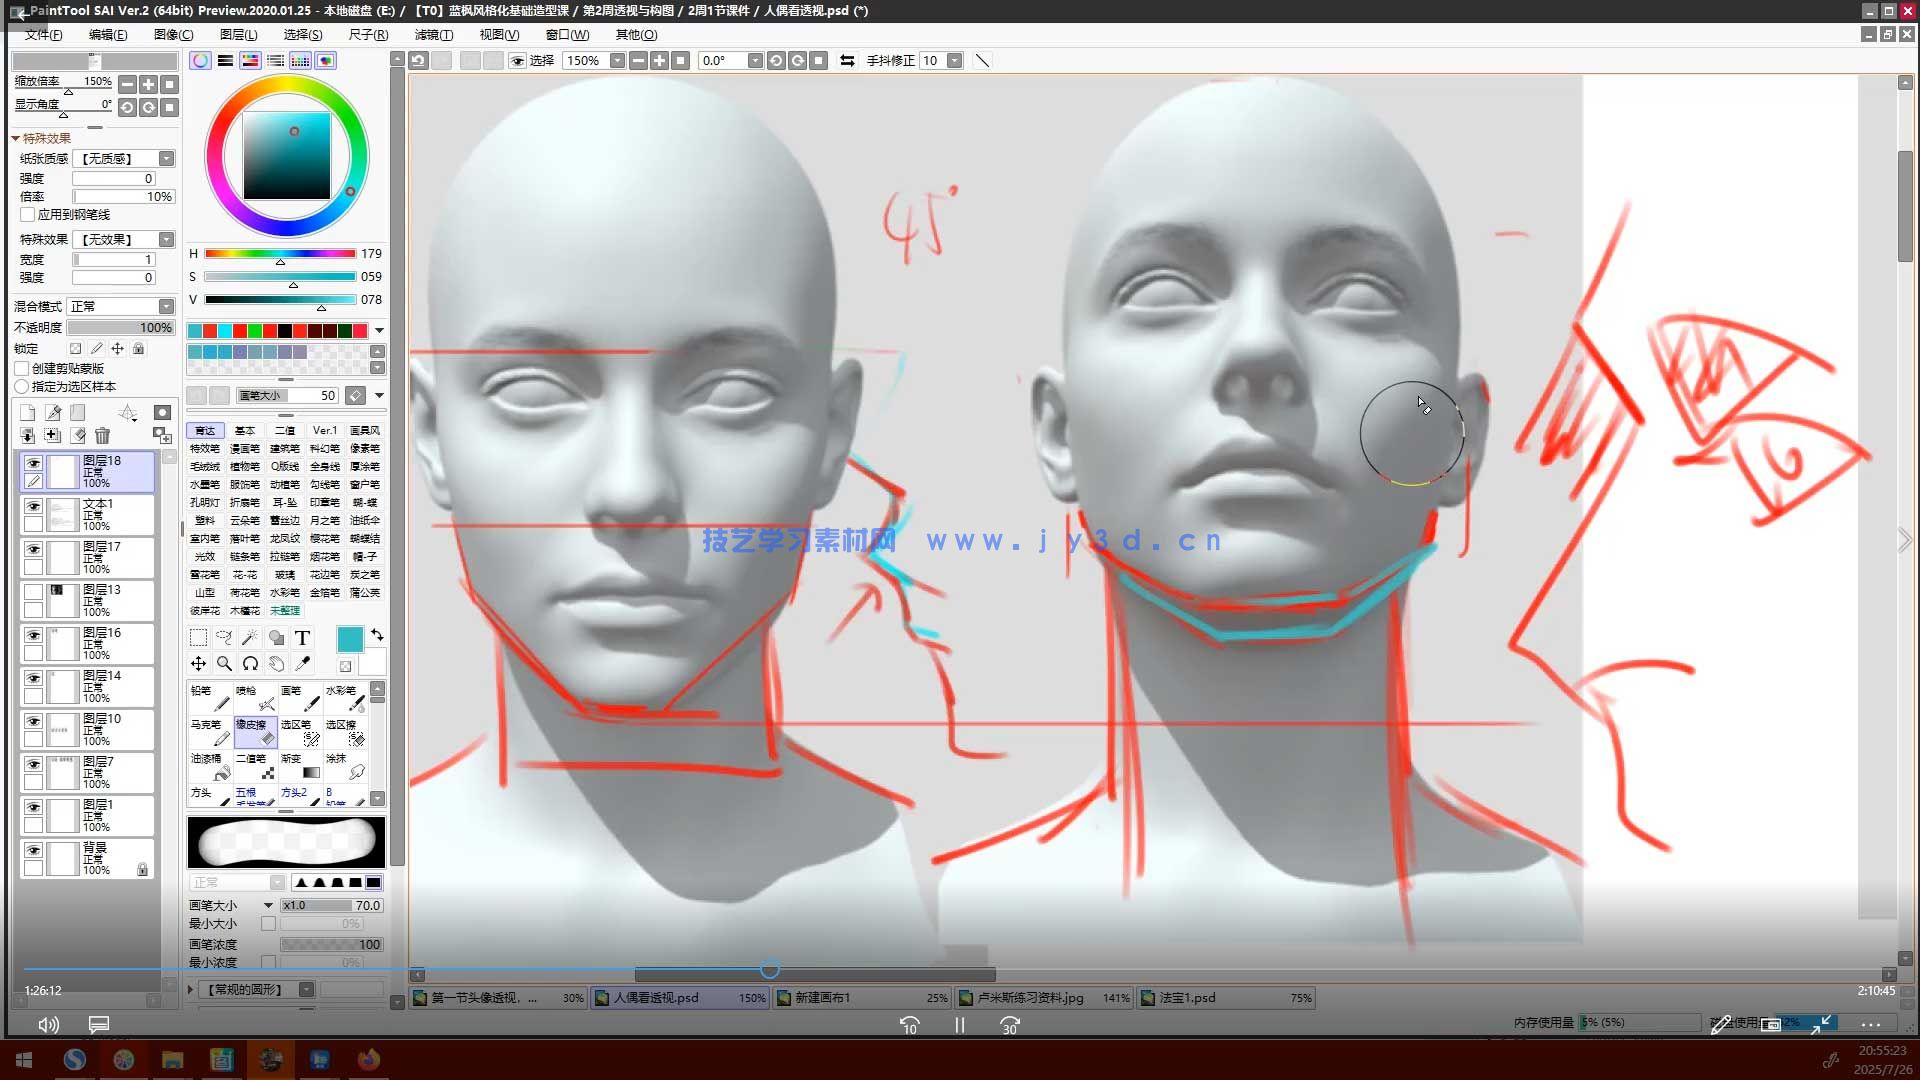Open the 混合模式 blend mode dropdown
The image size is (1920, 1080).
click(x=166, y=306)
